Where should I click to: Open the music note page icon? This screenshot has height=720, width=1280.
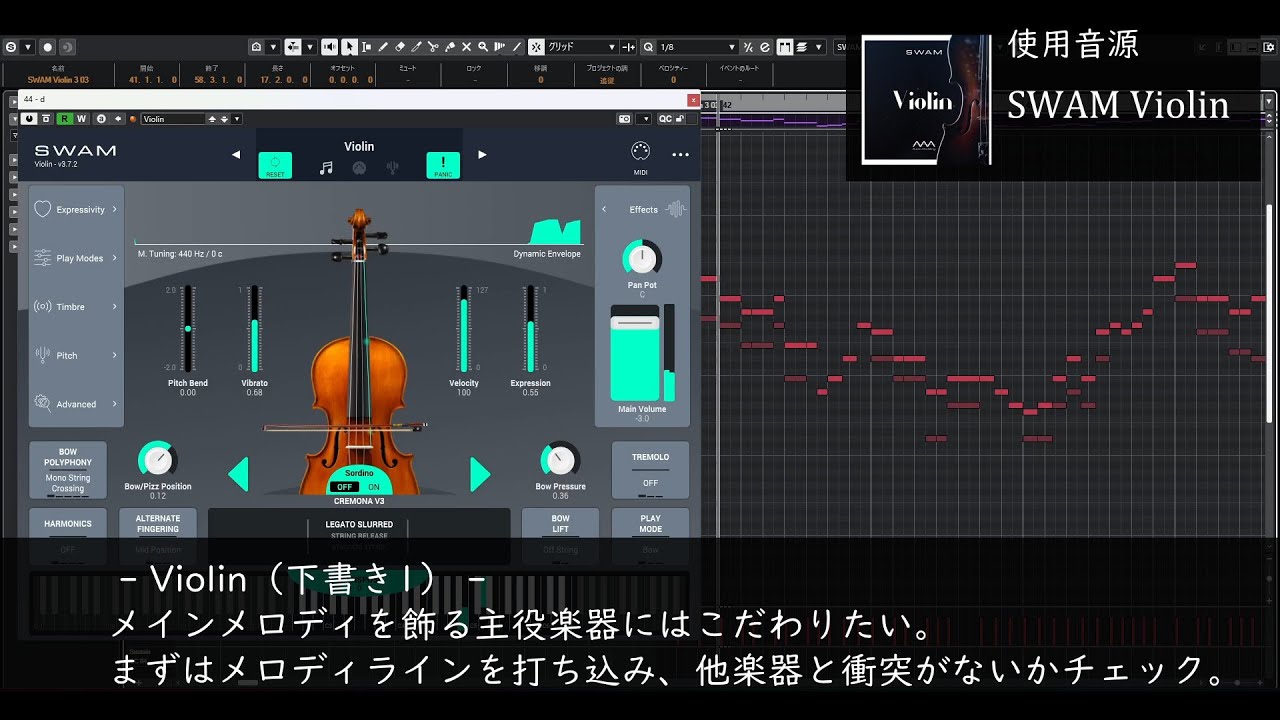[x=326, y=168]
